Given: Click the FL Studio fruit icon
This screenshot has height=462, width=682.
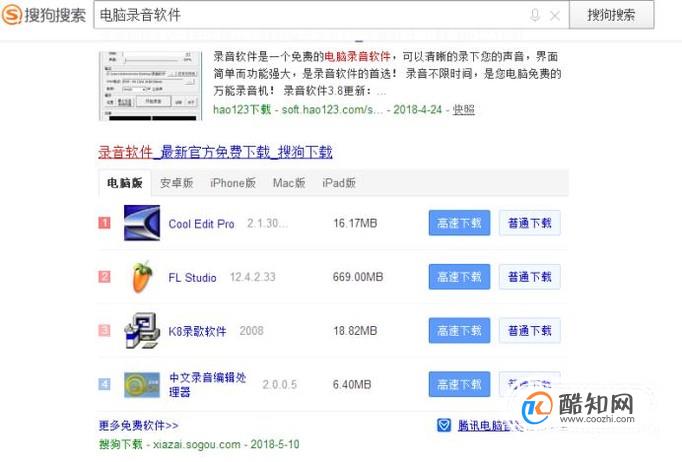Looking at the screenshot, I should coord(142,277).
